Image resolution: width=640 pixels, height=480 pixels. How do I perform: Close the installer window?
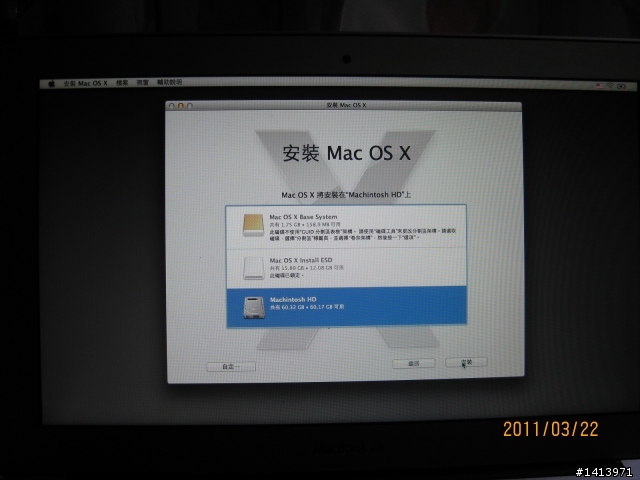click(x=171, y=106)
